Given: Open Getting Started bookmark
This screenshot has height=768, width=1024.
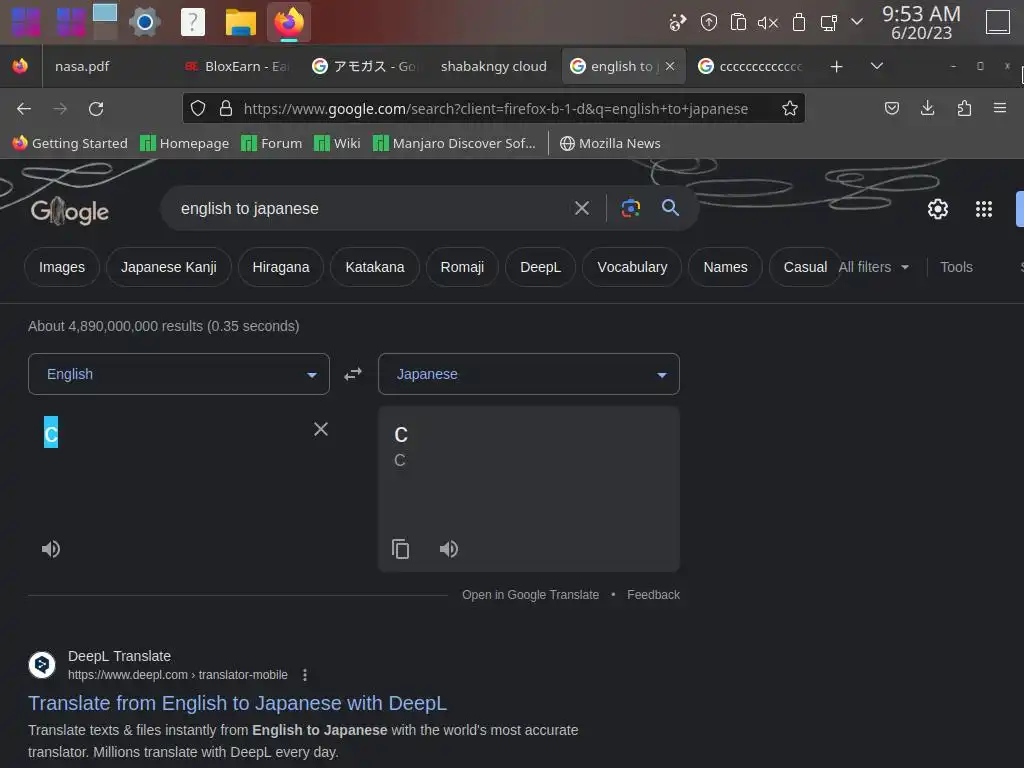Looking at the screenshot, I should pyautogui.click(x=70, y=143).
